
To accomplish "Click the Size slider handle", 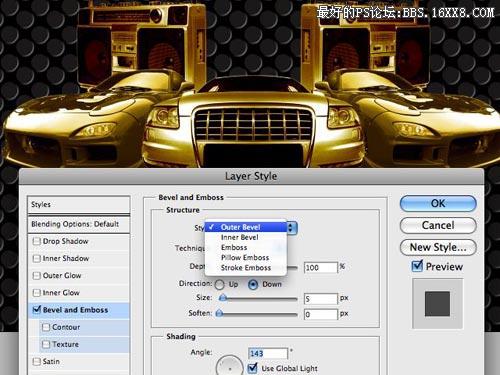I will click(223, 298).
